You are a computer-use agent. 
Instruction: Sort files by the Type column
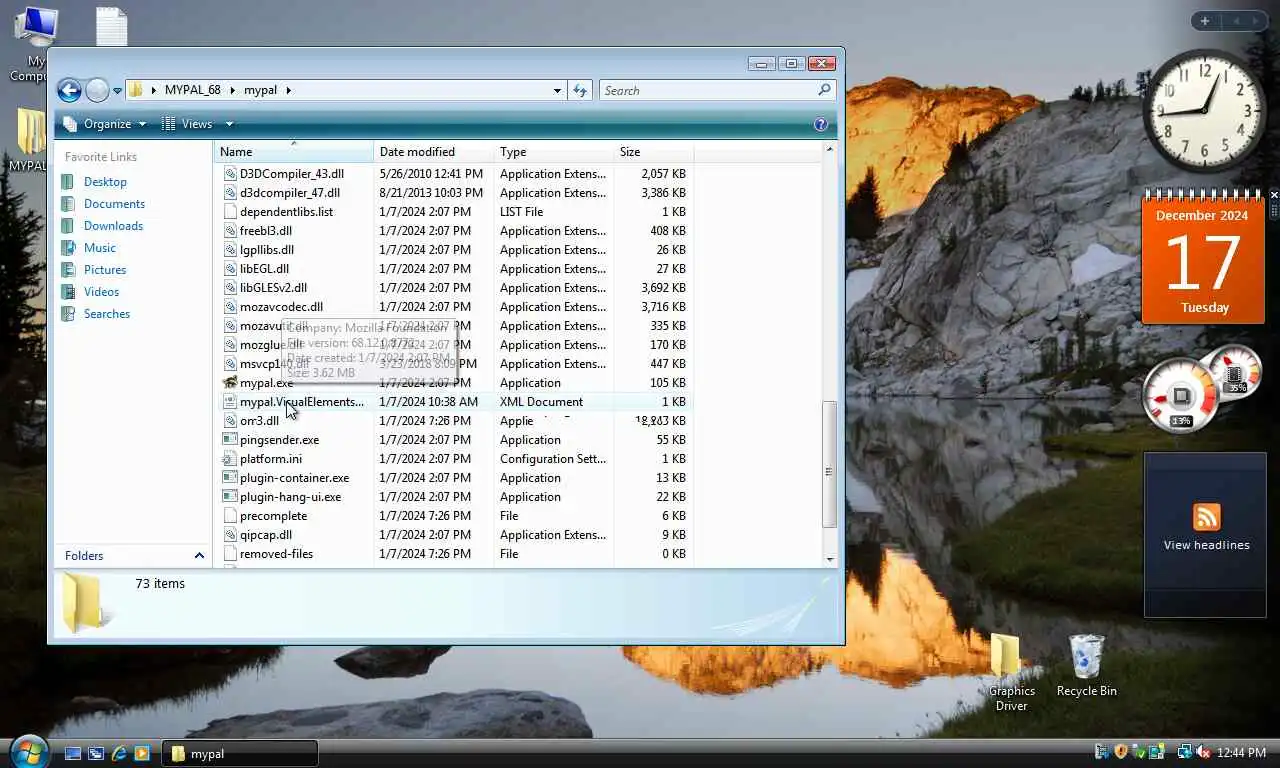(x=554, y=152)
